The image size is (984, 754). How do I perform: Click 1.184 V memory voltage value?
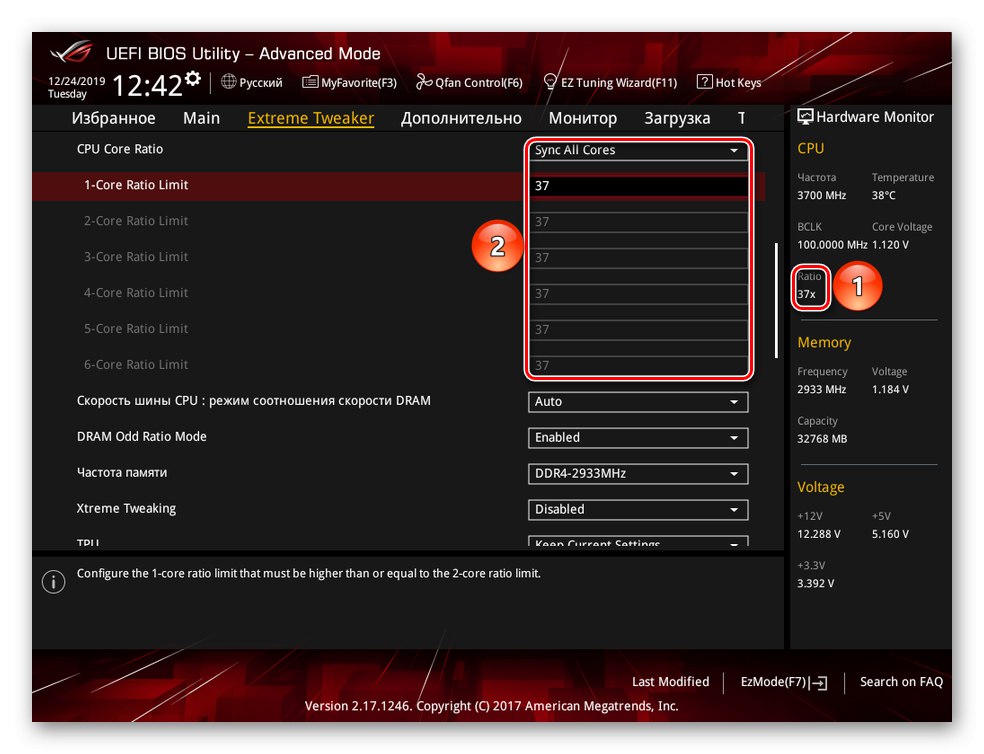click(x=890, y=389)
